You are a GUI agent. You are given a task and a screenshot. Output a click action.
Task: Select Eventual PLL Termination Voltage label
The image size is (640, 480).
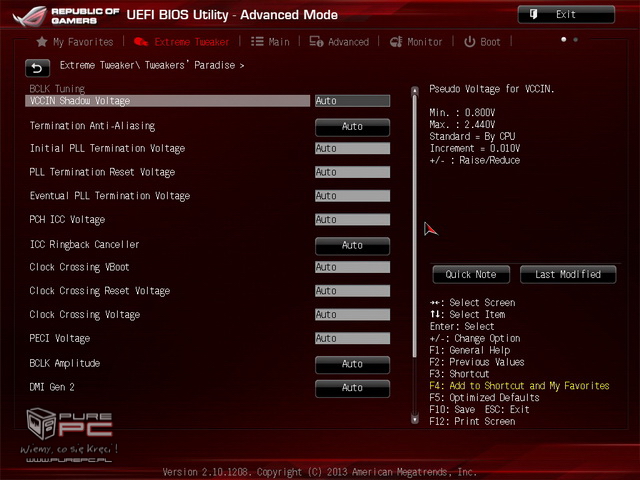tap(110, 196)
